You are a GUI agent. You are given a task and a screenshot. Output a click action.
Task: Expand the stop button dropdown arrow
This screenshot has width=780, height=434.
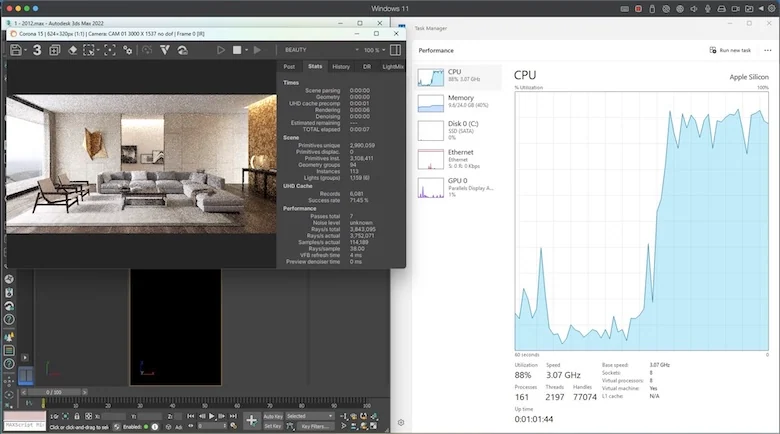(246, 50)
